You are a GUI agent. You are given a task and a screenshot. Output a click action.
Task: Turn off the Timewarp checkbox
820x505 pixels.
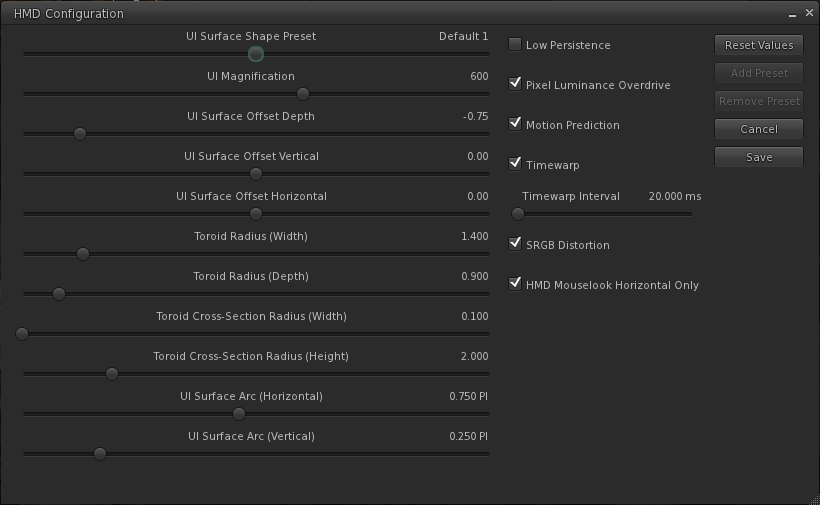coord(515,164)
